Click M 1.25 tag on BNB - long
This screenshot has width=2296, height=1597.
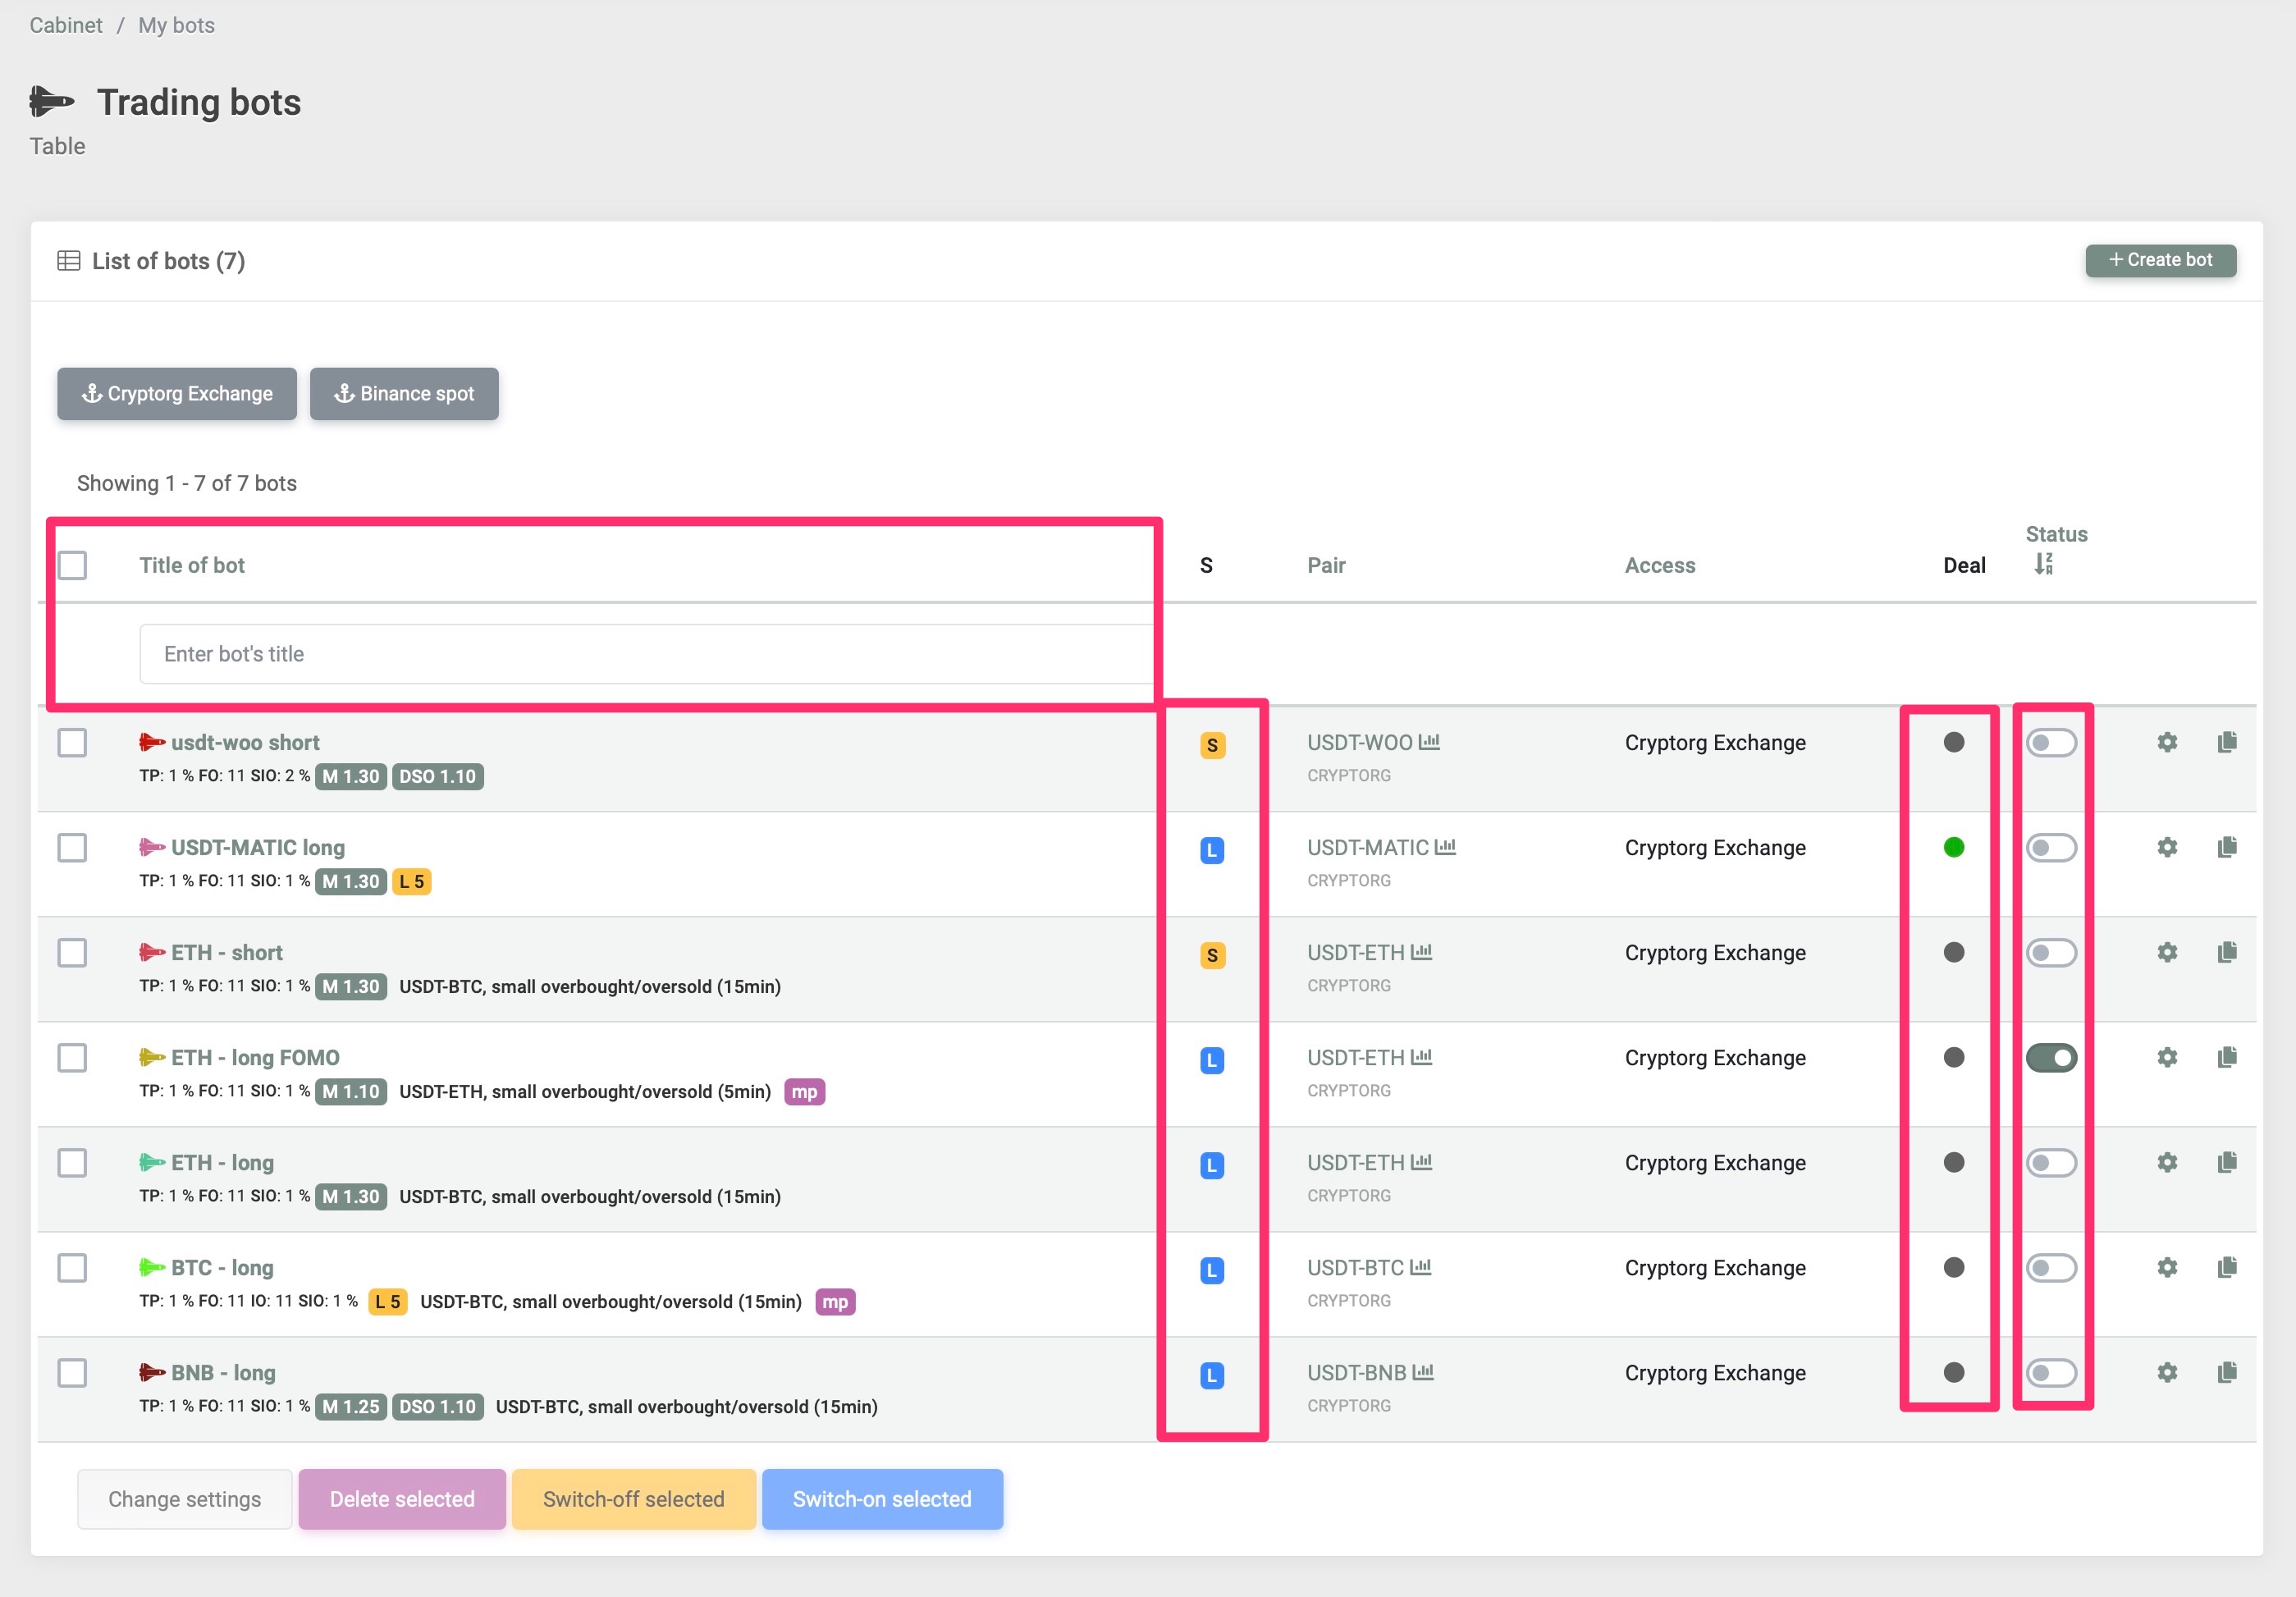(351, 1407)
